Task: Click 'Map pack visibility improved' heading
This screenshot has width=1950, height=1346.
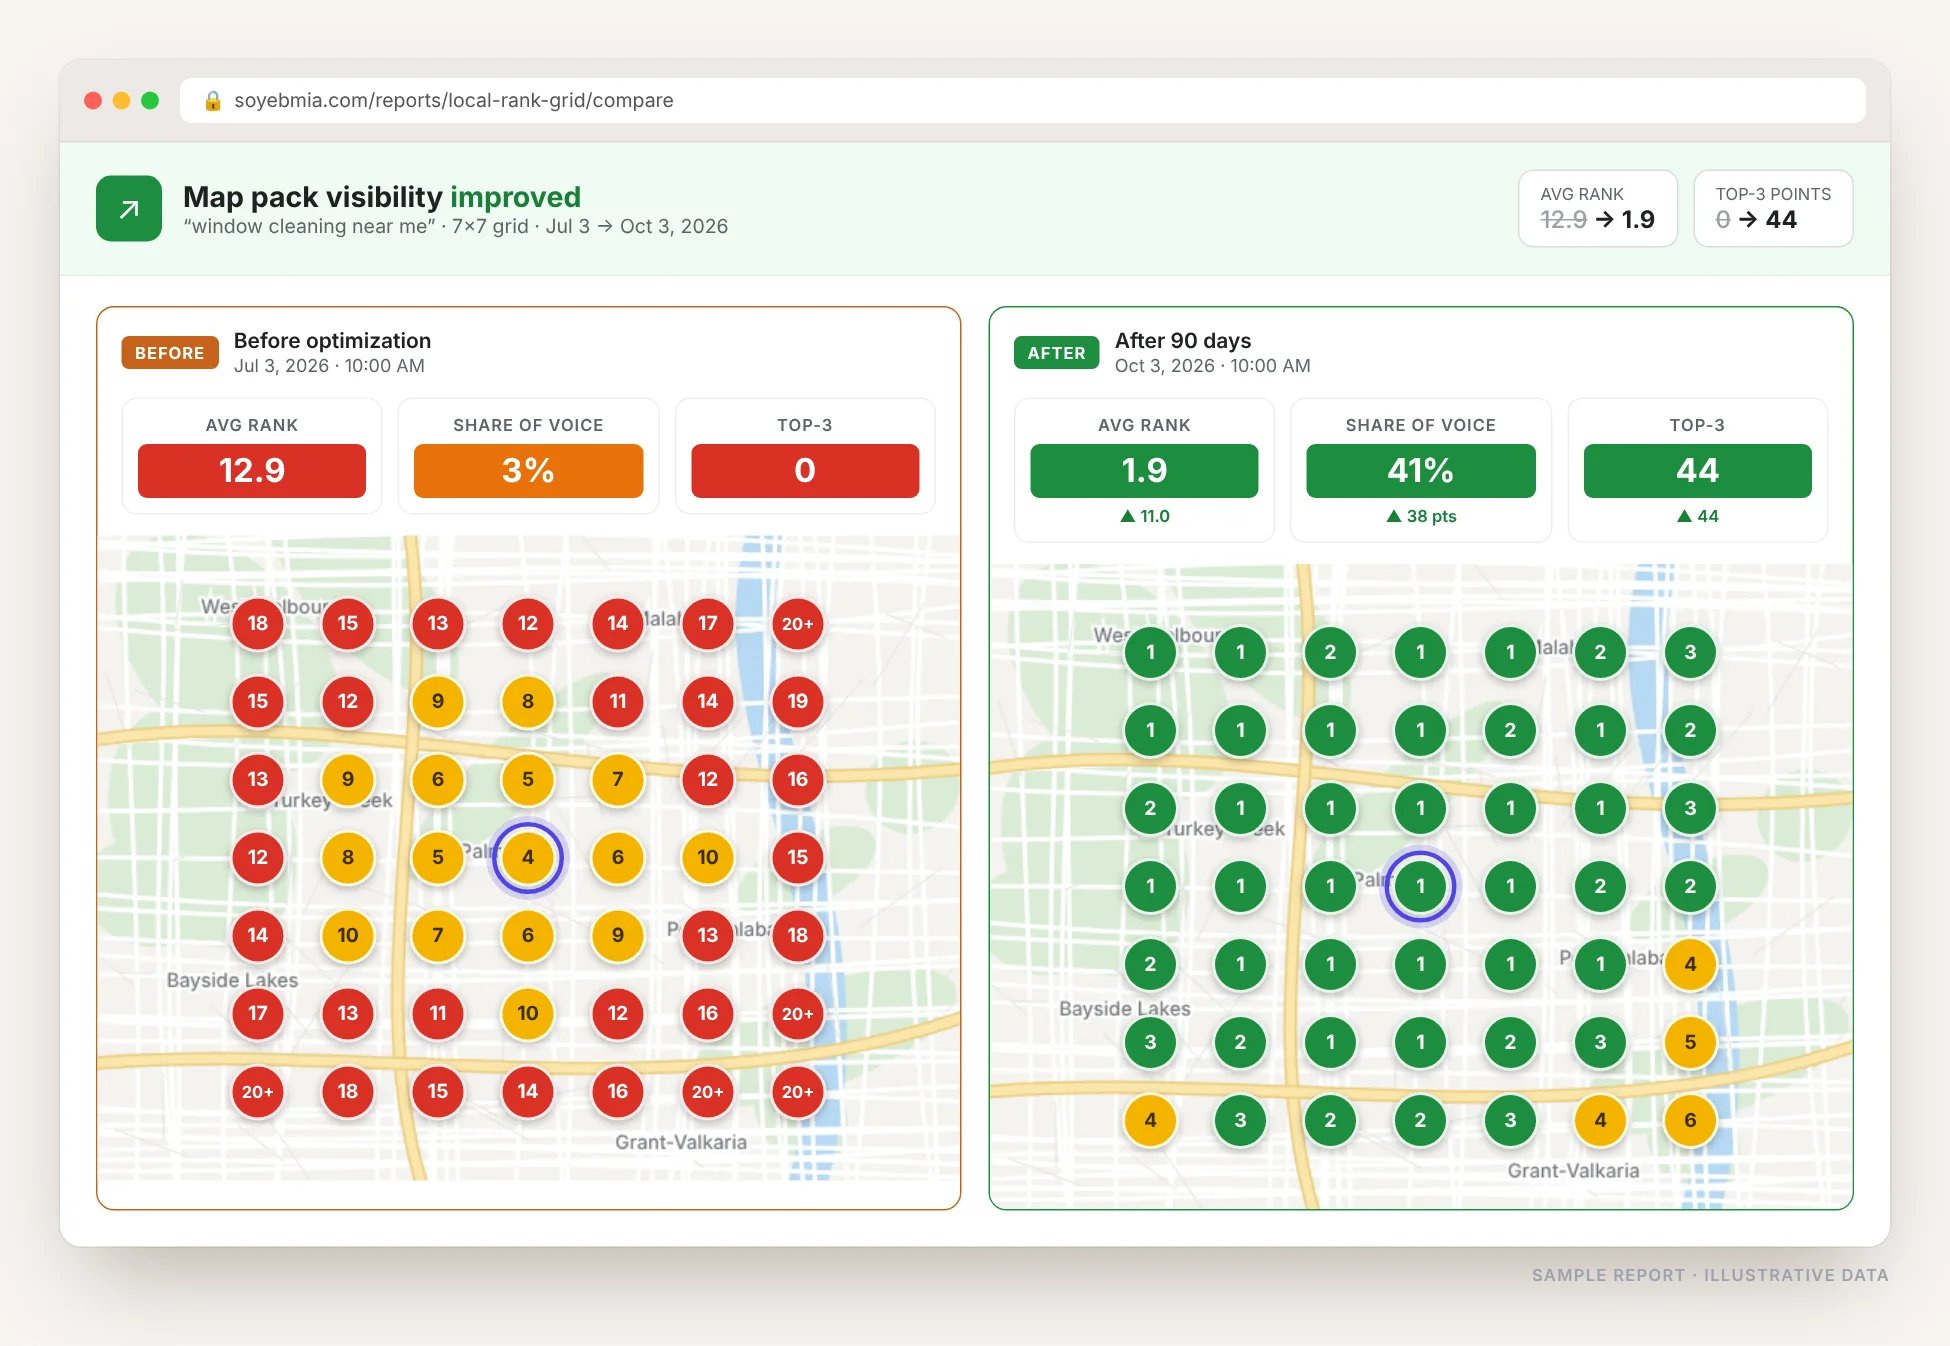Action: 382,197
